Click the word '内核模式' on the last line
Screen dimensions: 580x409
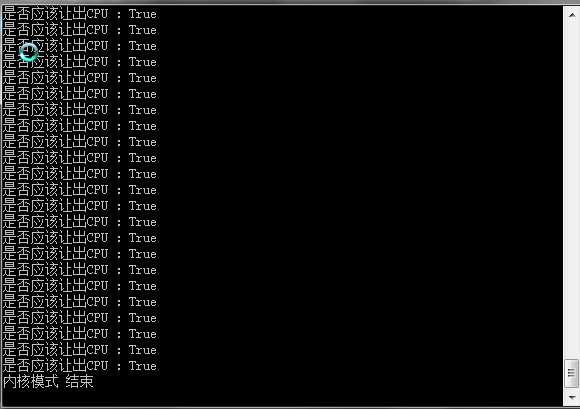[x=31, y=382]
